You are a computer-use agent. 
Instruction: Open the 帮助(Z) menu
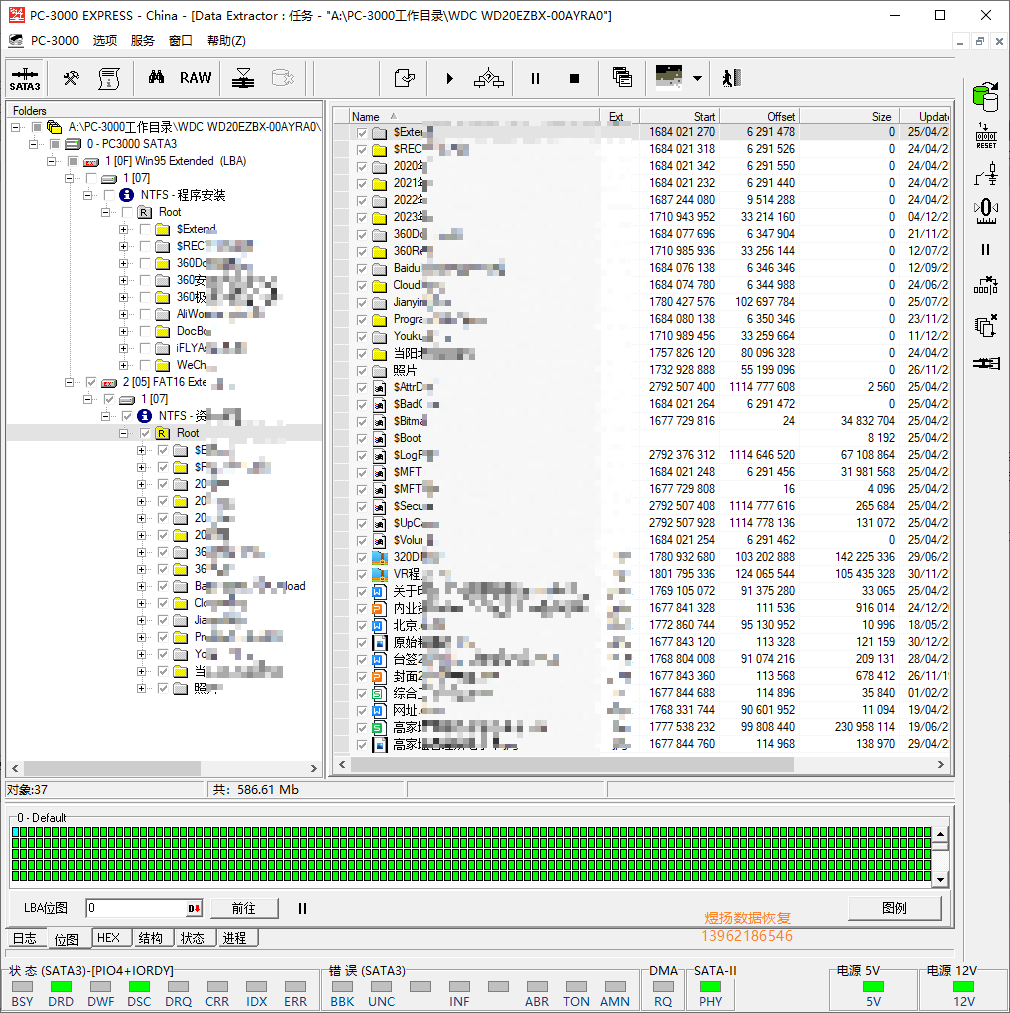click(226, 41)
